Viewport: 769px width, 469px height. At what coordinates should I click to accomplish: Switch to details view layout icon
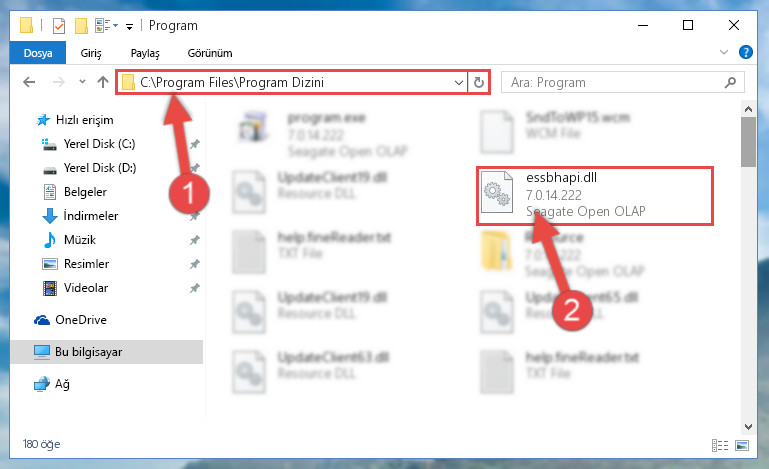point(719,445)
